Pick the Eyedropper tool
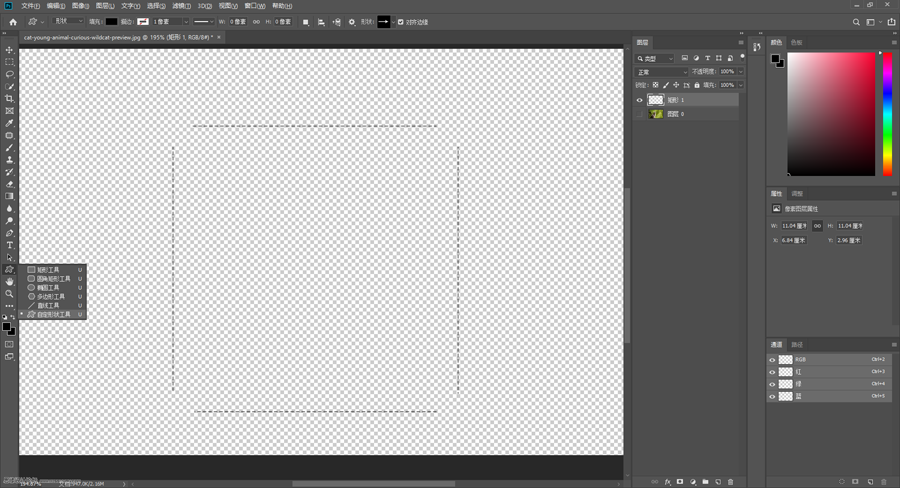 10,123
